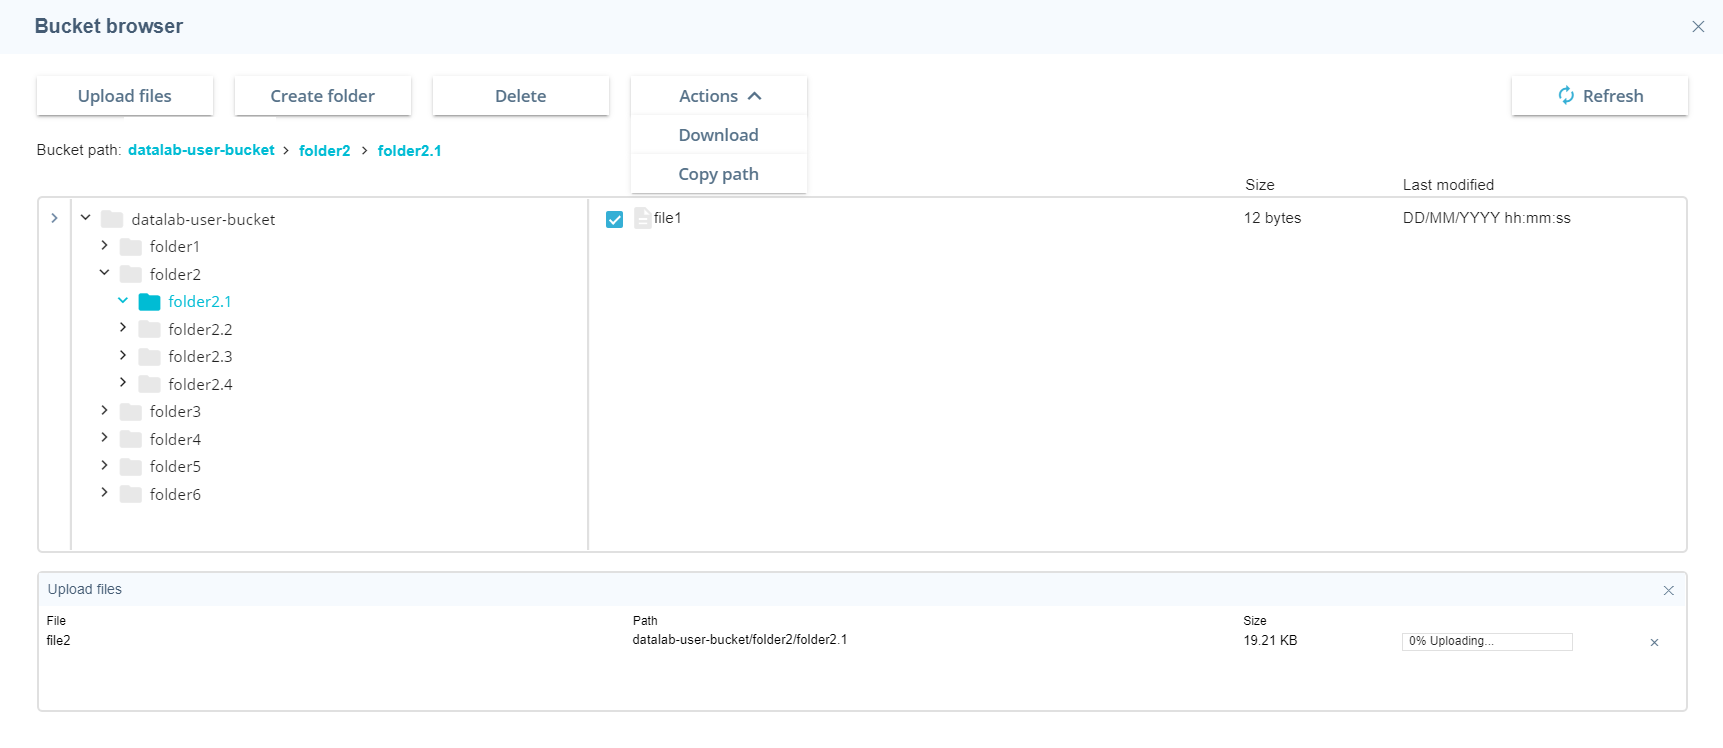The width and height of the screenshot is (1723, 748).
Task: Collapse folder2.1 tree node
Action: pyautogui.click(x=123, y=300)
